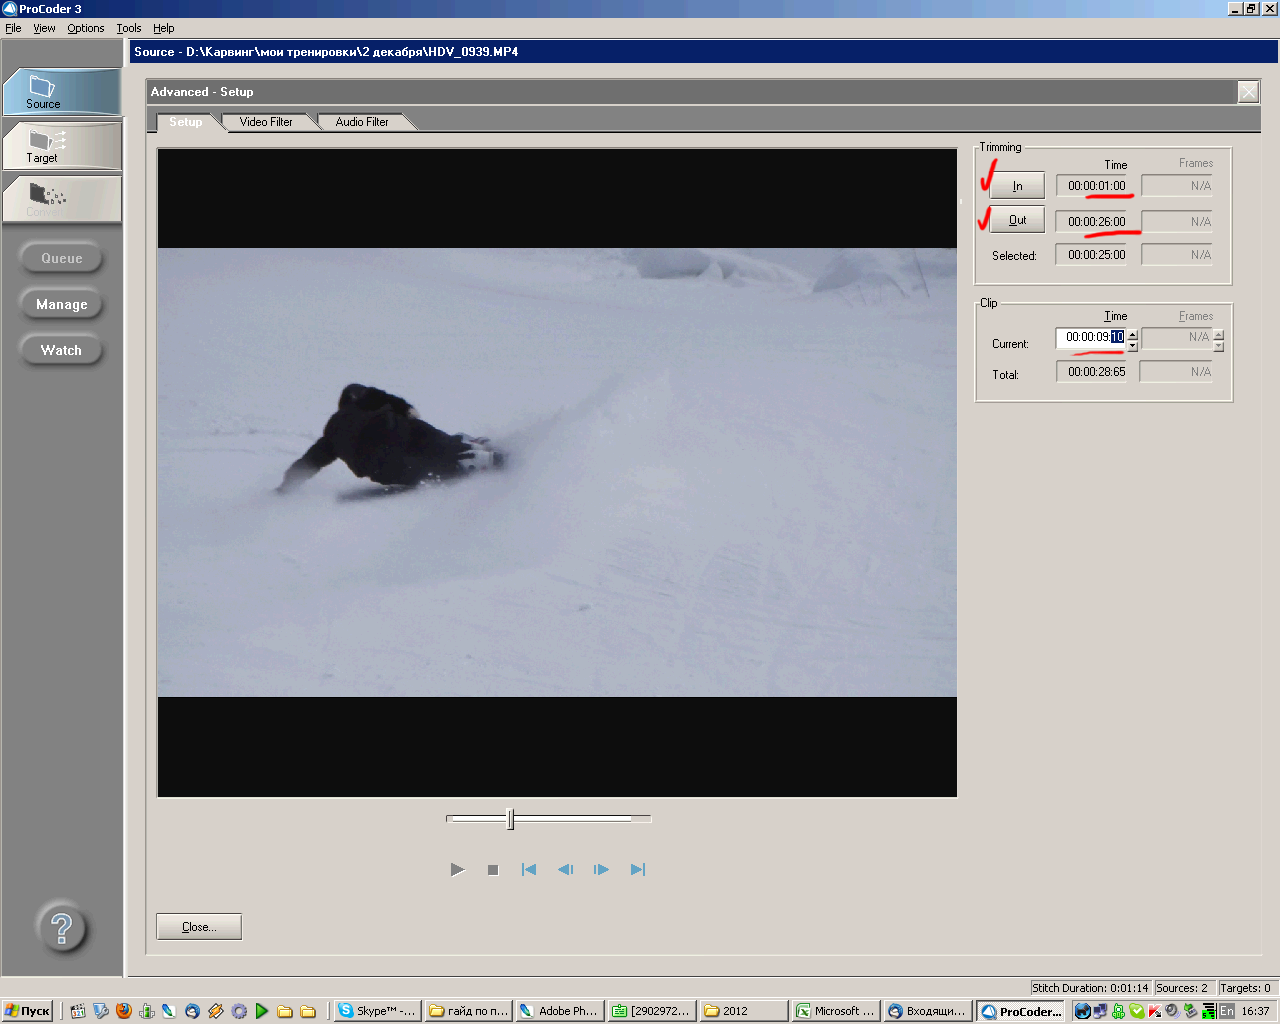Launch Firefox from quick launch
Viewport: 1280px width, 1024px height.
click(x=124, y=1011)
